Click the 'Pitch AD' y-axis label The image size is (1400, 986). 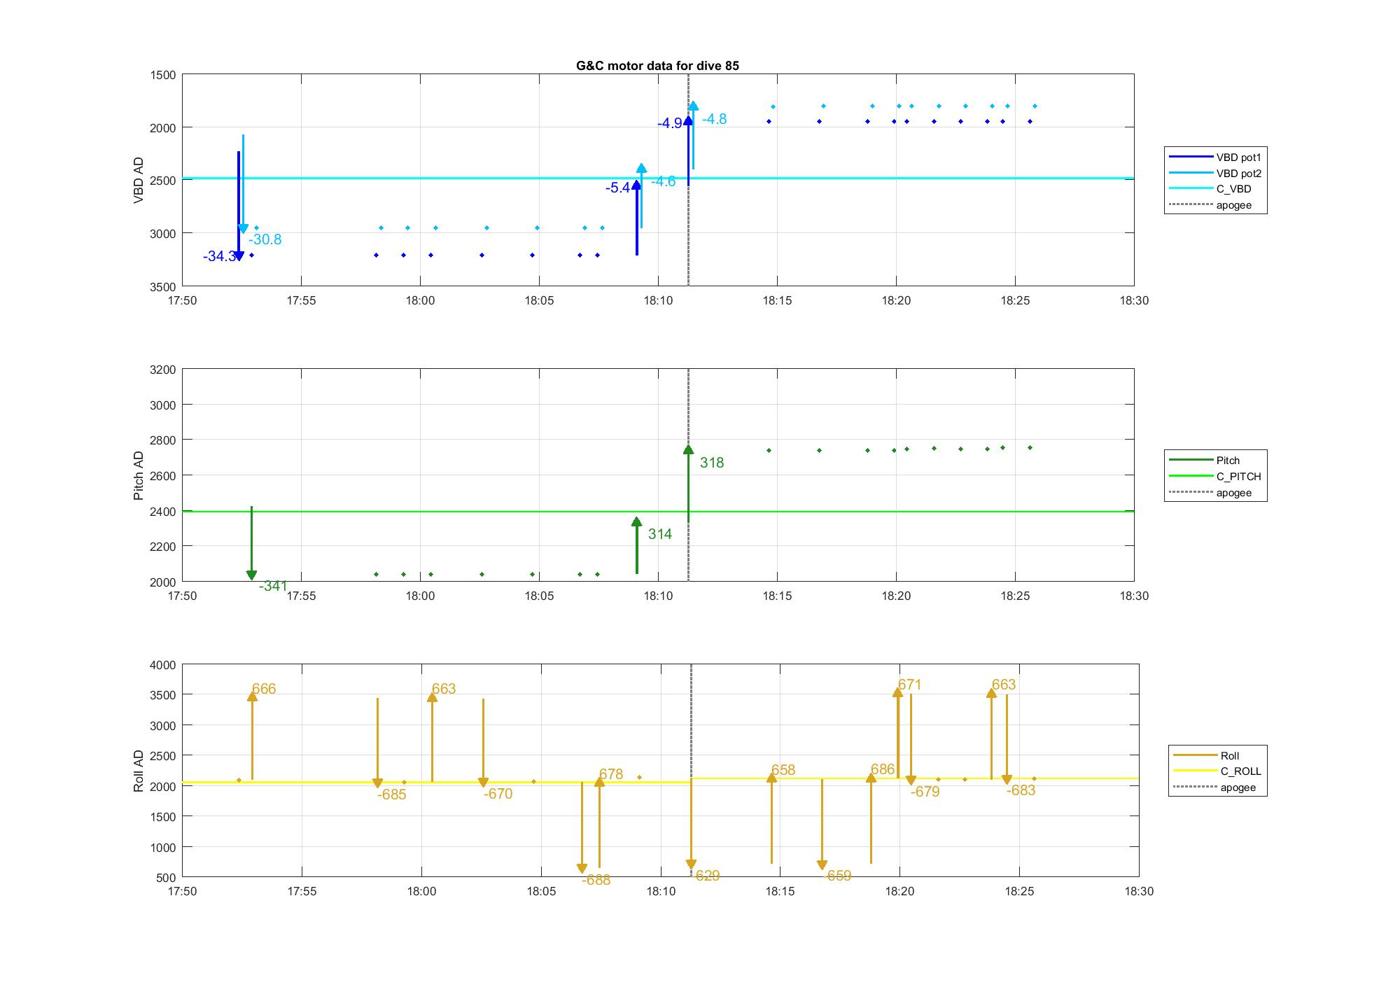coord(138,476)
